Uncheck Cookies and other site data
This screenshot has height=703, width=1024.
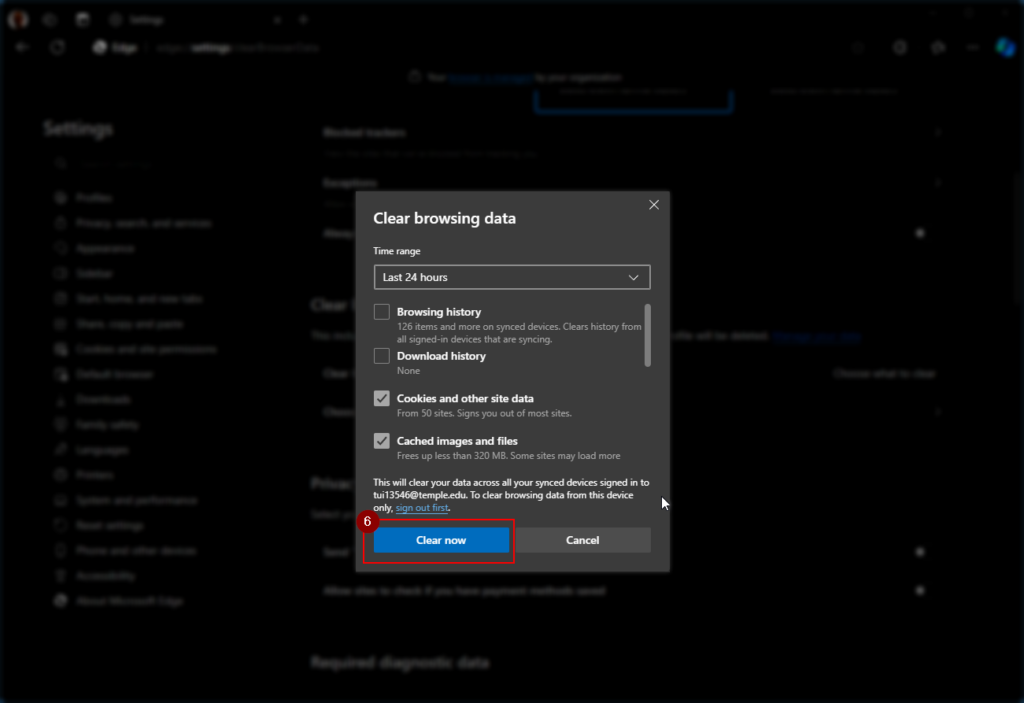(x=382, y=398)
